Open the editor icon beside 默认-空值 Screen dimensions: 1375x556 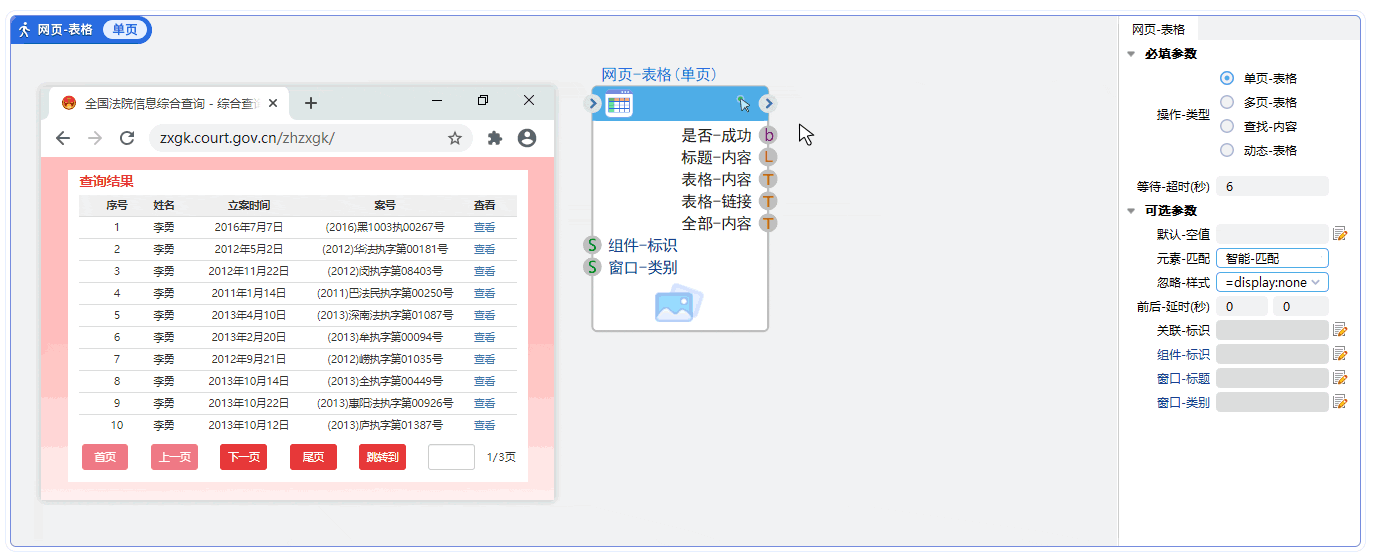click(x=1341, y=234)
